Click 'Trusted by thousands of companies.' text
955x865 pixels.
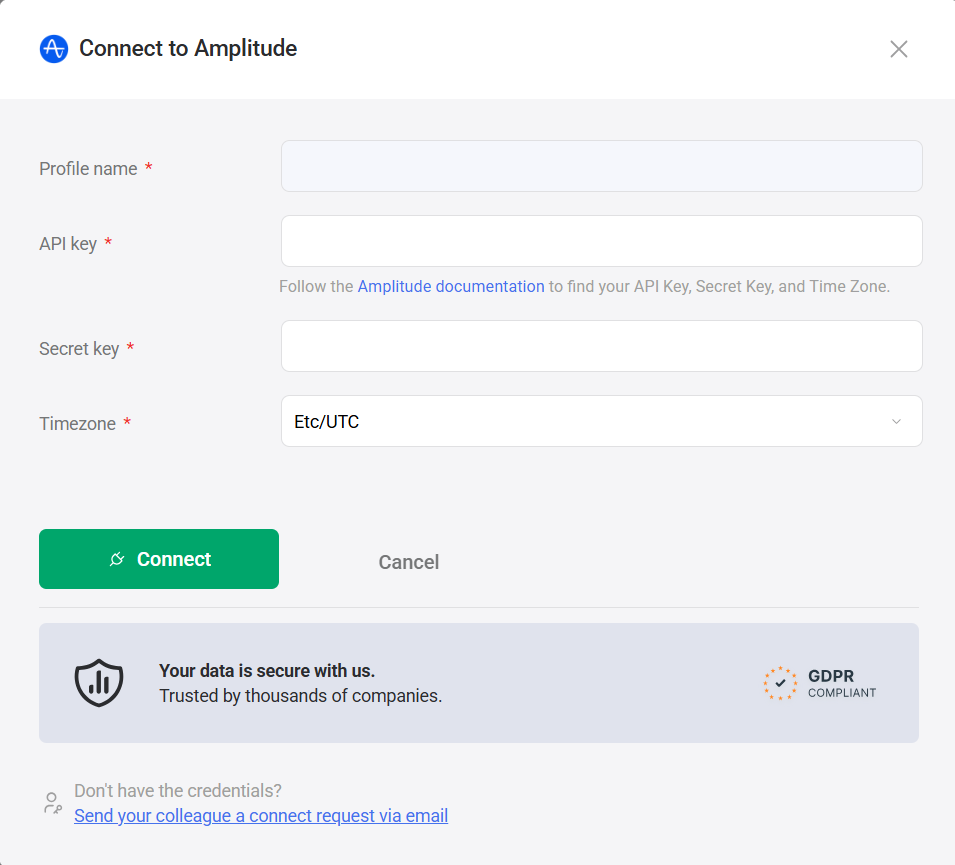(300, 696)
